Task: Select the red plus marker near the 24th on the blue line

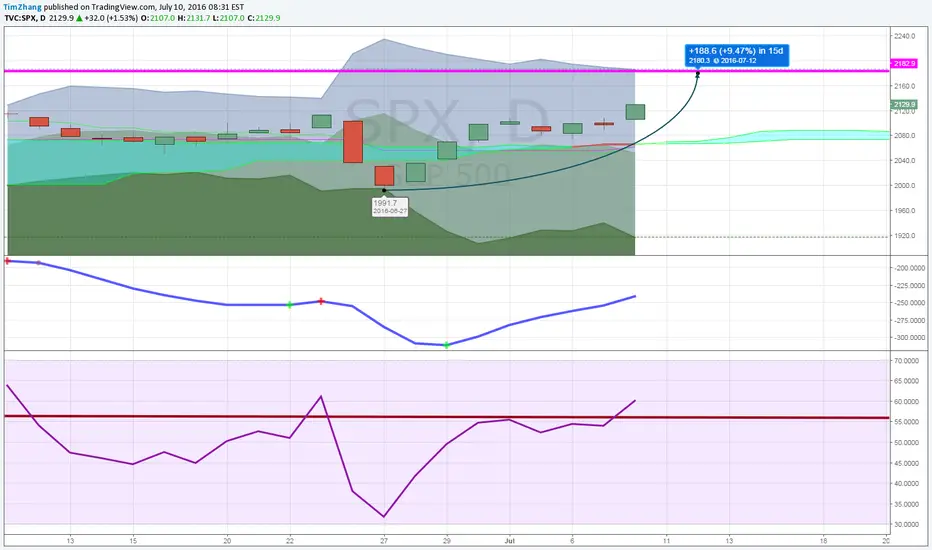Action: click(x=322, y=301)
